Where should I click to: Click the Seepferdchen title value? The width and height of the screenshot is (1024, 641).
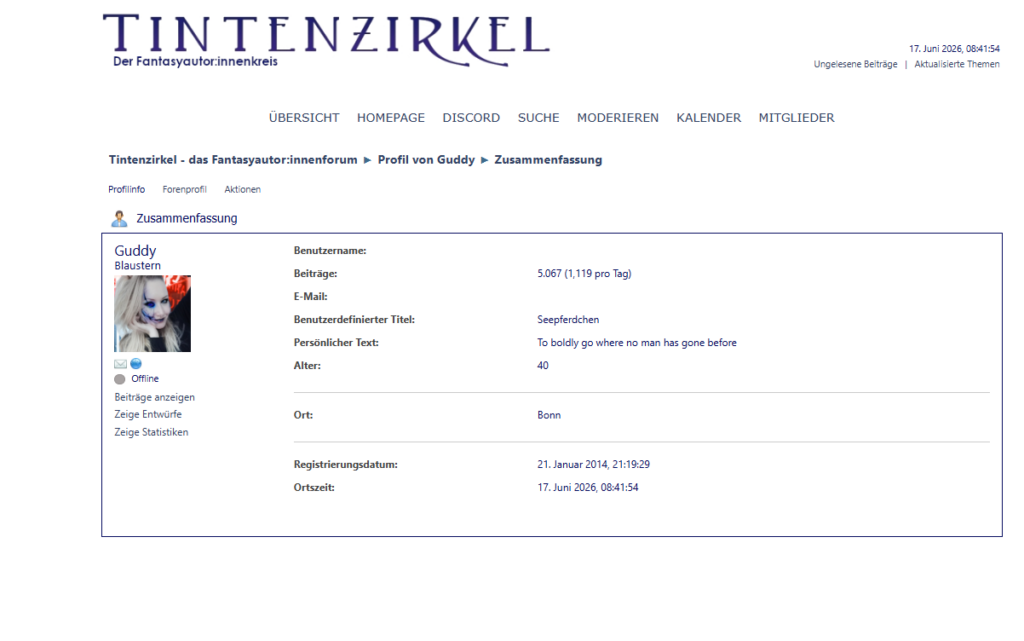click(568, 320)
